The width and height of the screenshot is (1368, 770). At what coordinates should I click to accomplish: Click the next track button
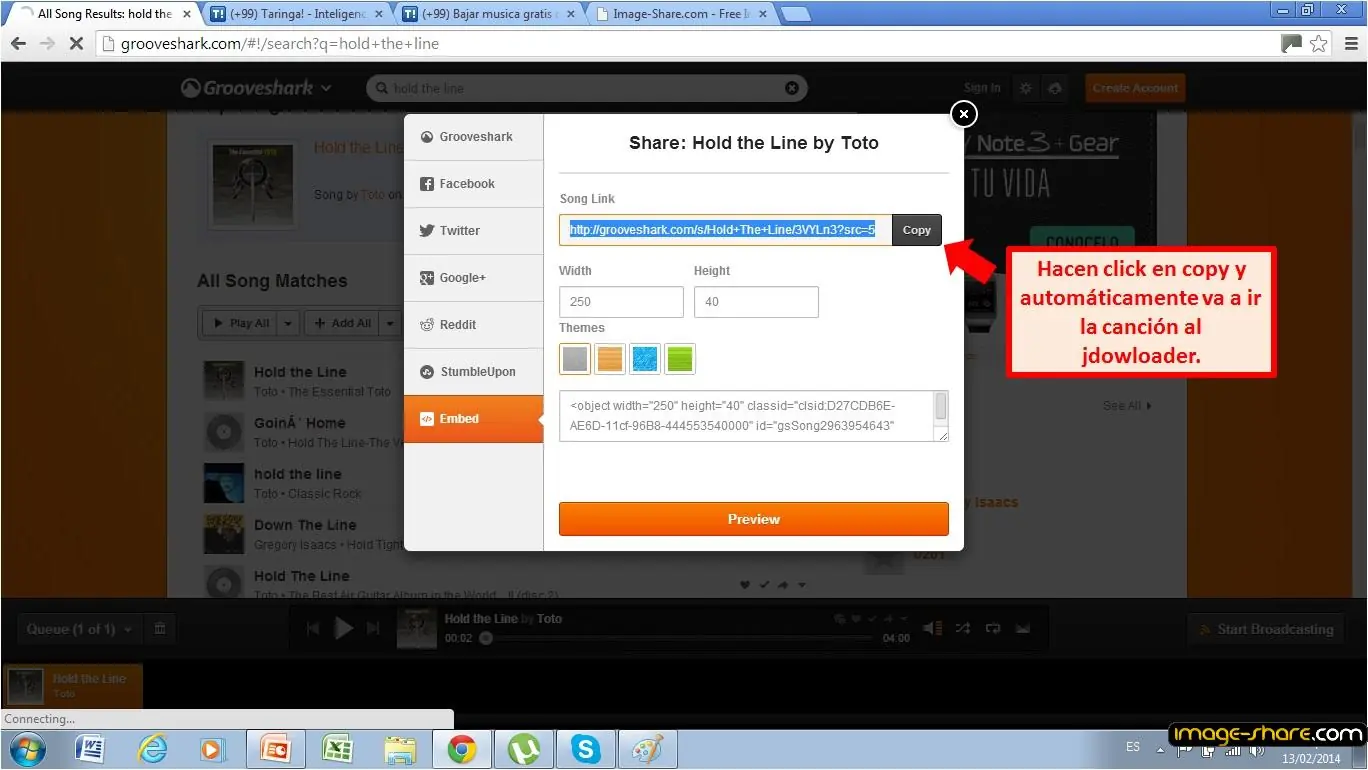coord(374,629)
